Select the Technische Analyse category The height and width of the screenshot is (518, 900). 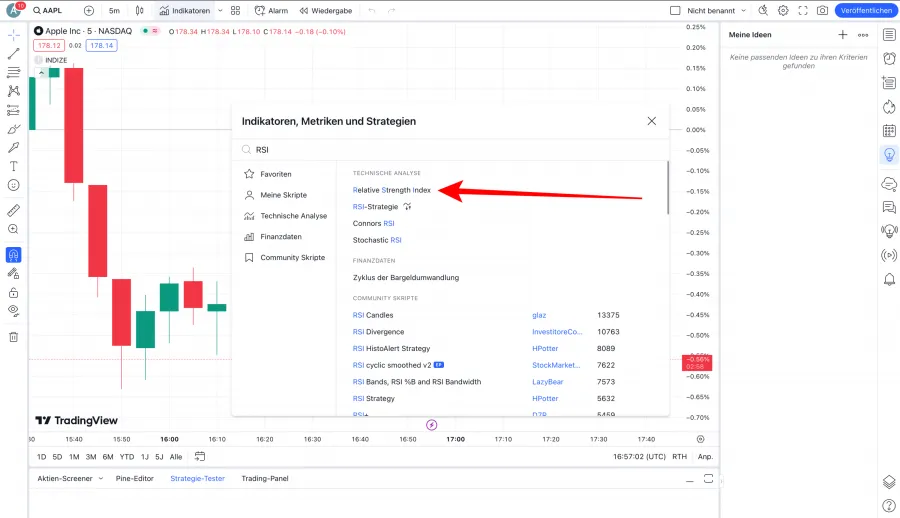pos(284,216)
